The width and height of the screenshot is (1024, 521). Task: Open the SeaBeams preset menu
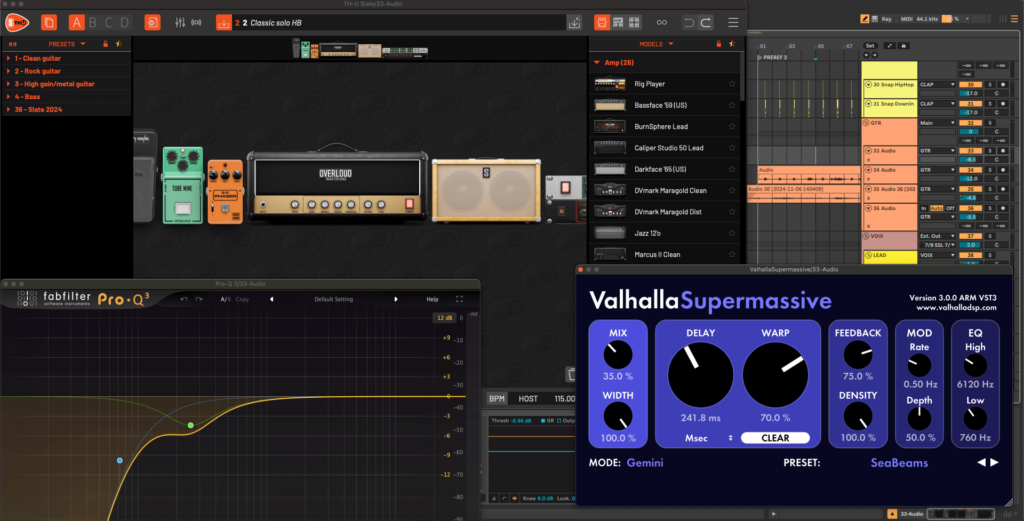[x=899, y=462]
